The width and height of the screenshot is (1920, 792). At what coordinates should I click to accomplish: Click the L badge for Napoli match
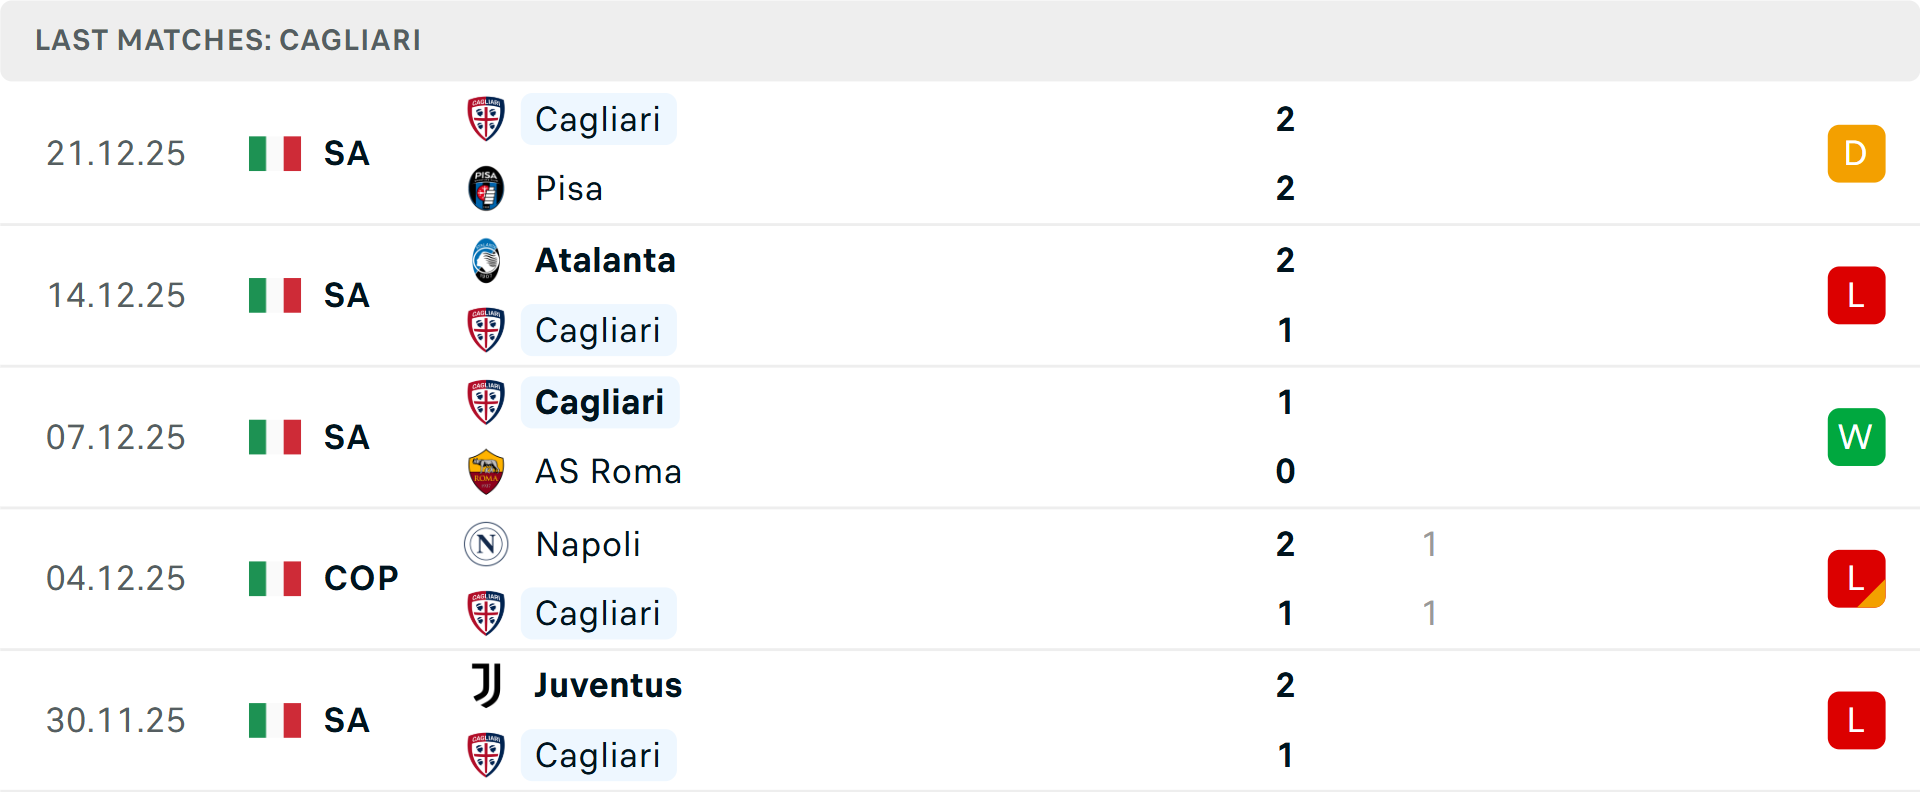1856,578
